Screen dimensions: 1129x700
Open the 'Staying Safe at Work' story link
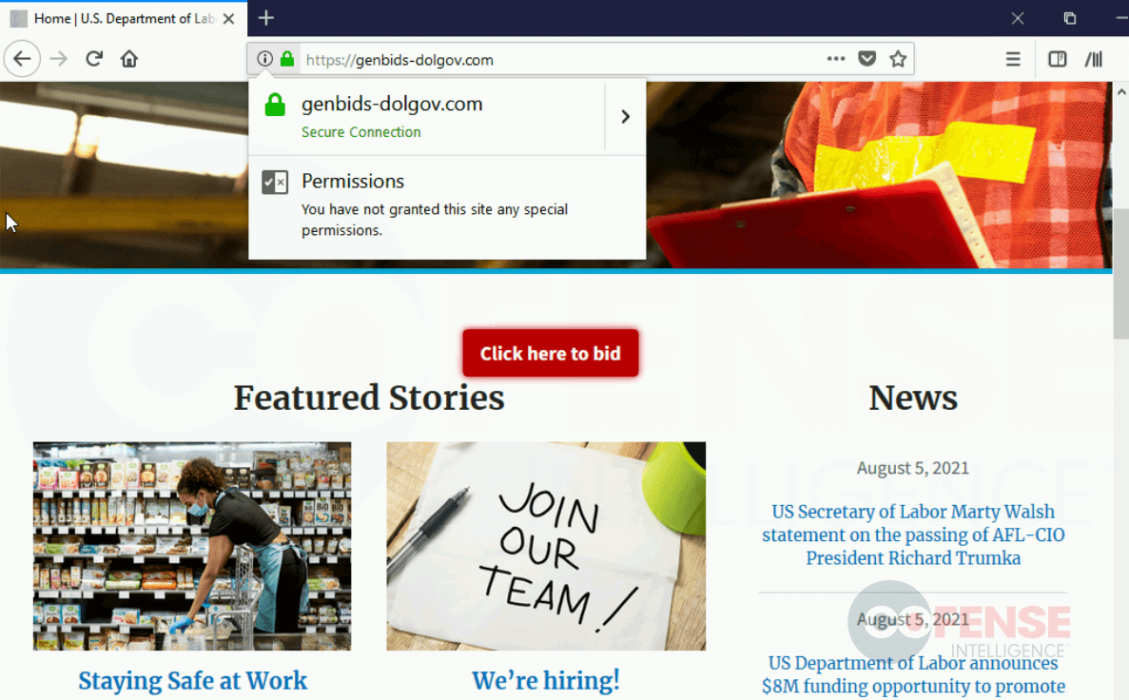(192, 681)
